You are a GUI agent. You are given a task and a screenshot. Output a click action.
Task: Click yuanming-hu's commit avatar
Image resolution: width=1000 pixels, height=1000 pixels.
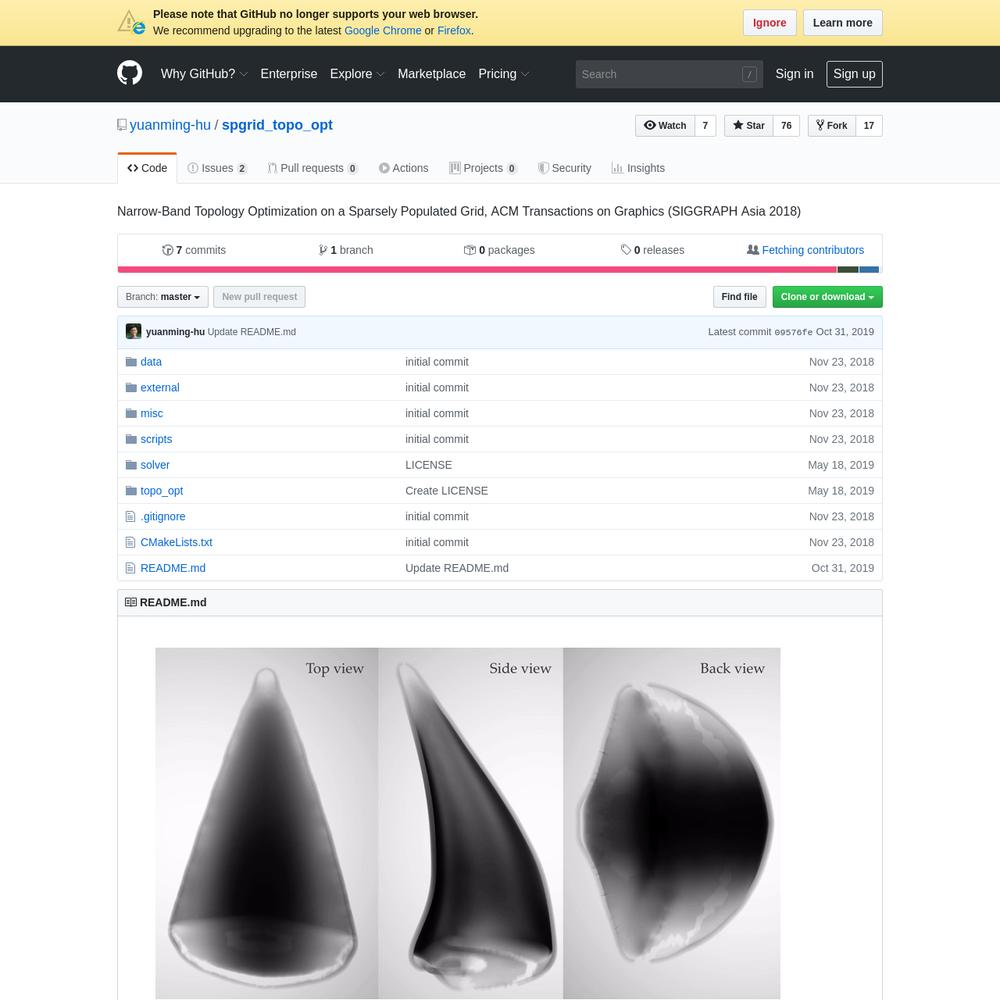(x=133, y=331)
